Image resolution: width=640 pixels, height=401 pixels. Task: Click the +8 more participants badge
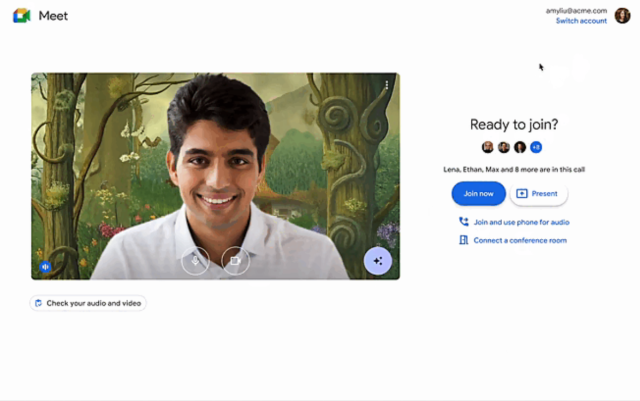point(536,147)
